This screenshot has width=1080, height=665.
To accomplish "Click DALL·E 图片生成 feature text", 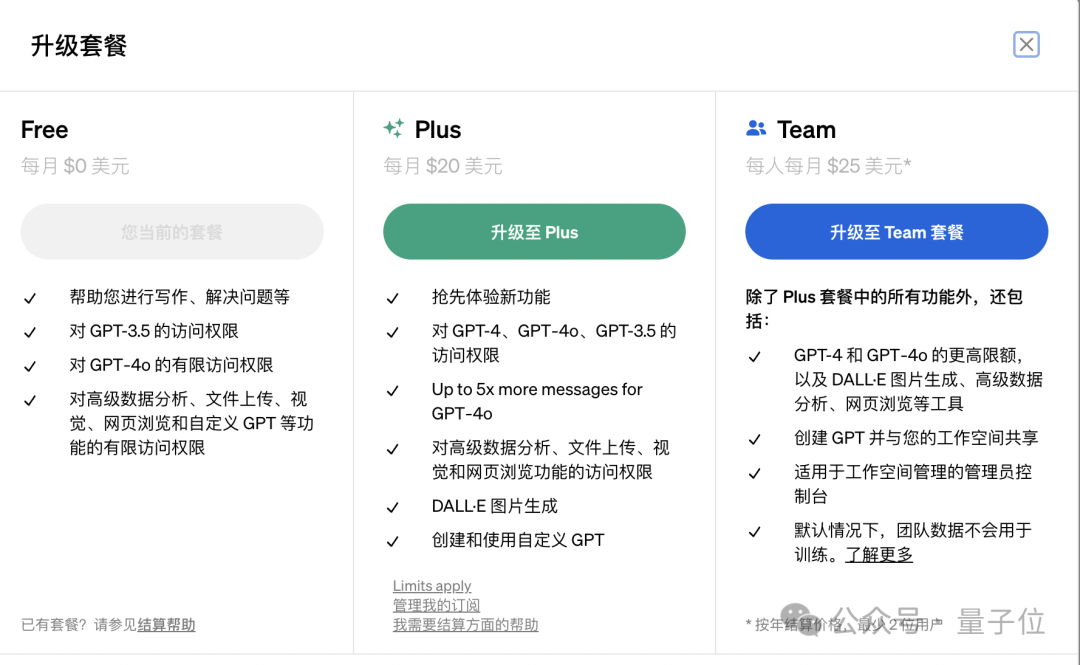I will click(x=495, y=506).
